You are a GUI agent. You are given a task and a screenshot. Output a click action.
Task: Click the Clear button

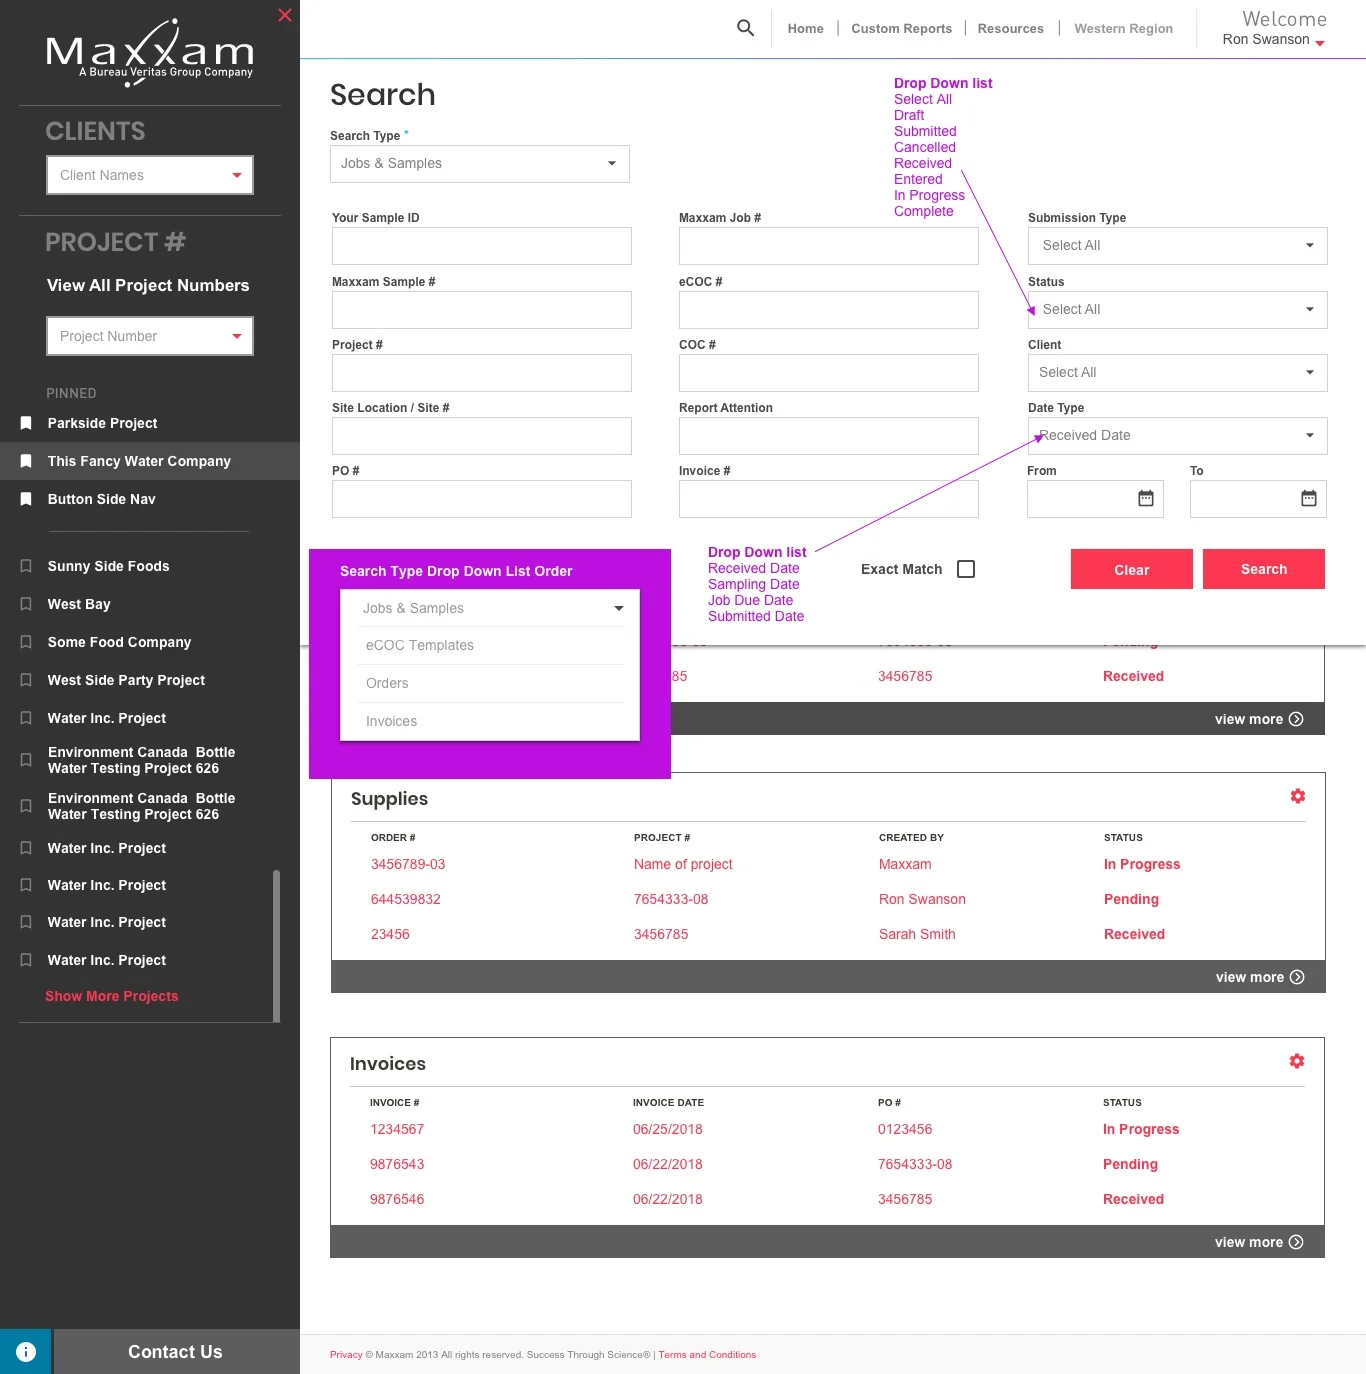[x=1132, y=569]
